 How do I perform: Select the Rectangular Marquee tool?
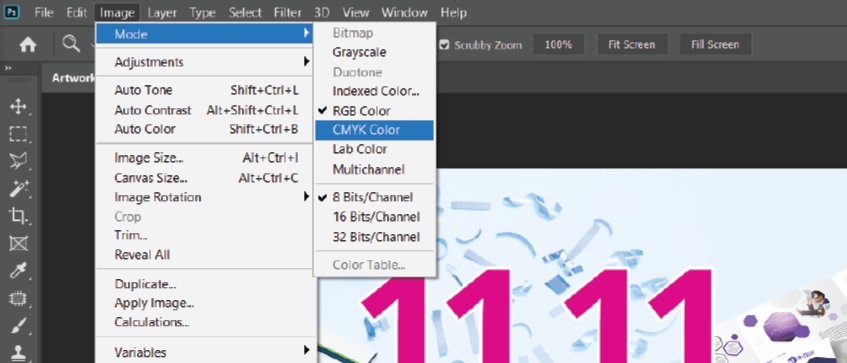18,134
